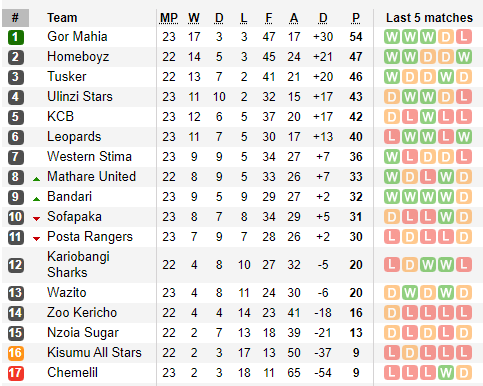Viewport: 483px width, 386px height.
Task: Click the Last 5 matches header
Action: point(429,18)
